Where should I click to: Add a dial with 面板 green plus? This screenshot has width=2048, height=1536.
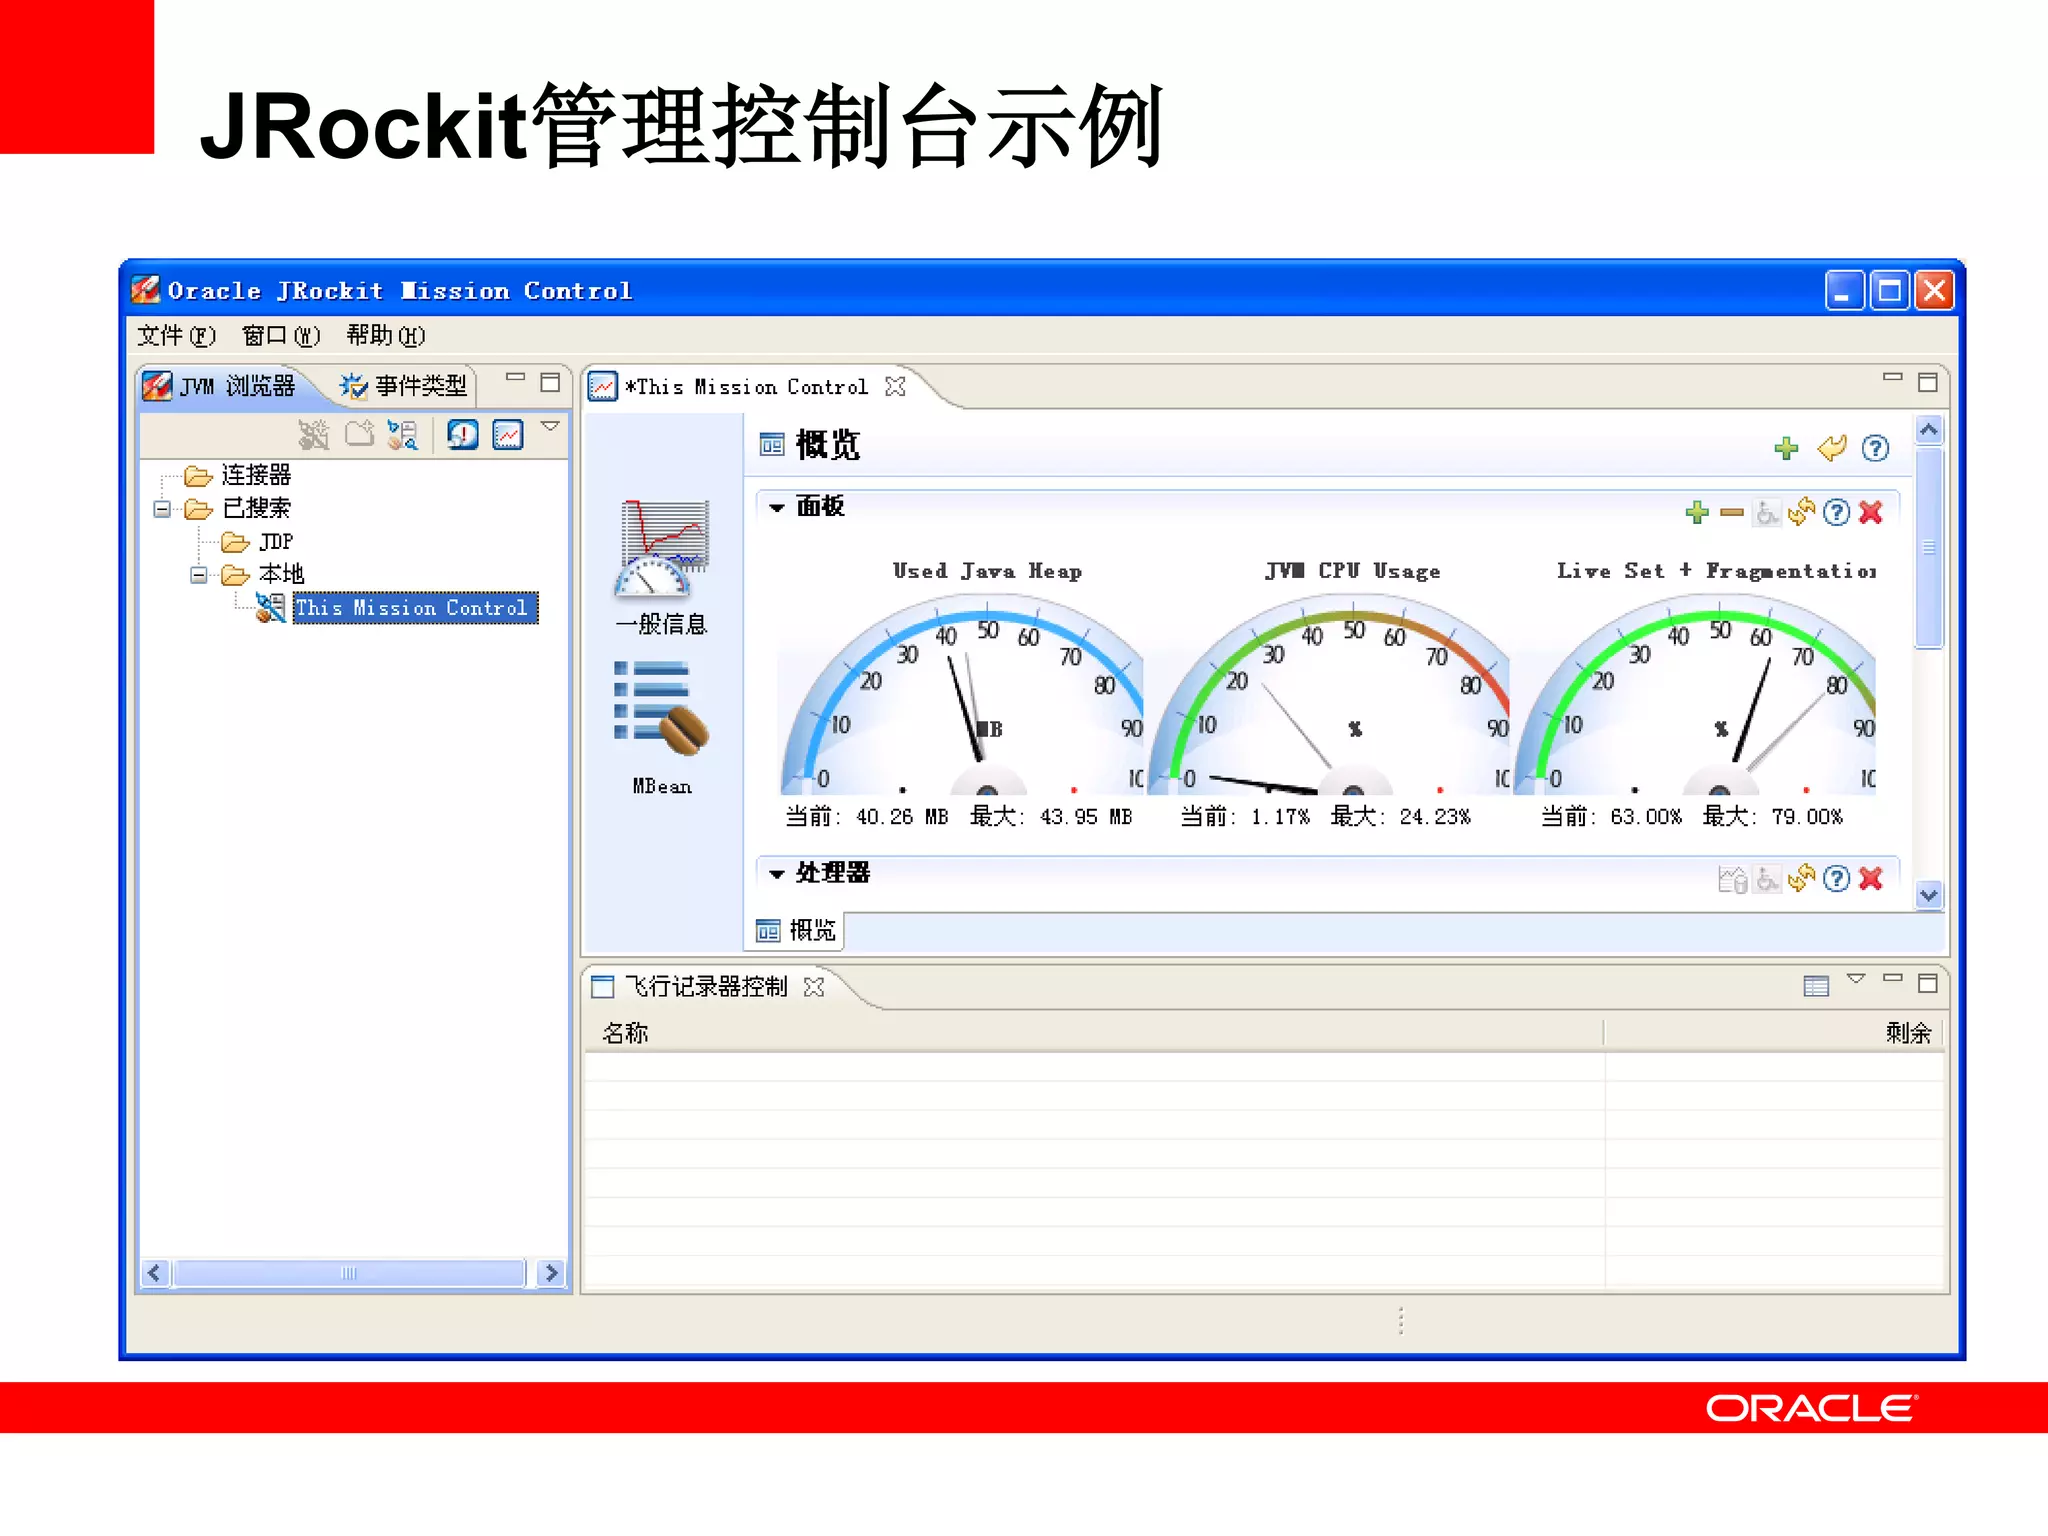point(1697,513)
